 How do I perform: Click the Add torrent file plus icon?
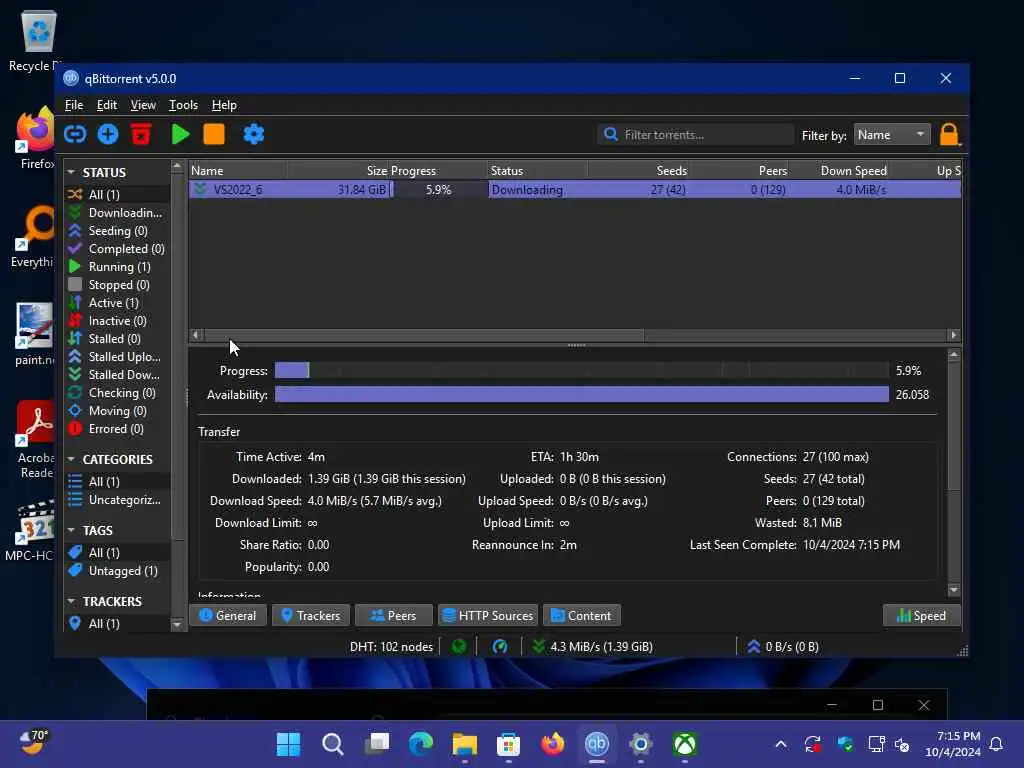point(108,135)
